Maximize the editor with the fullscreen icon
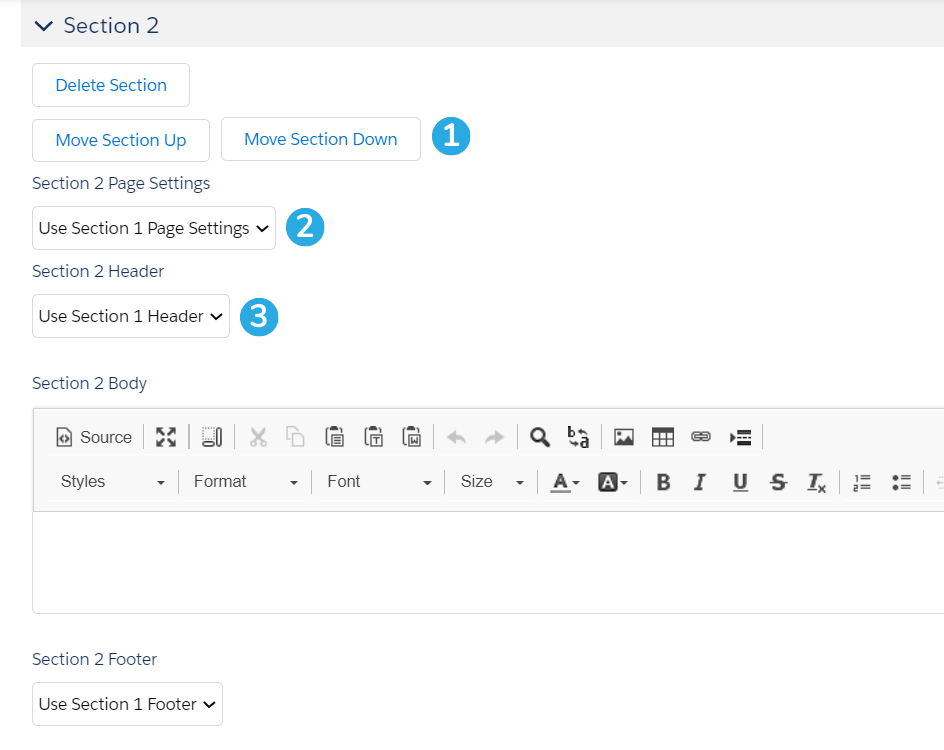This screenshot has width=944, height=750. point(166,437)
